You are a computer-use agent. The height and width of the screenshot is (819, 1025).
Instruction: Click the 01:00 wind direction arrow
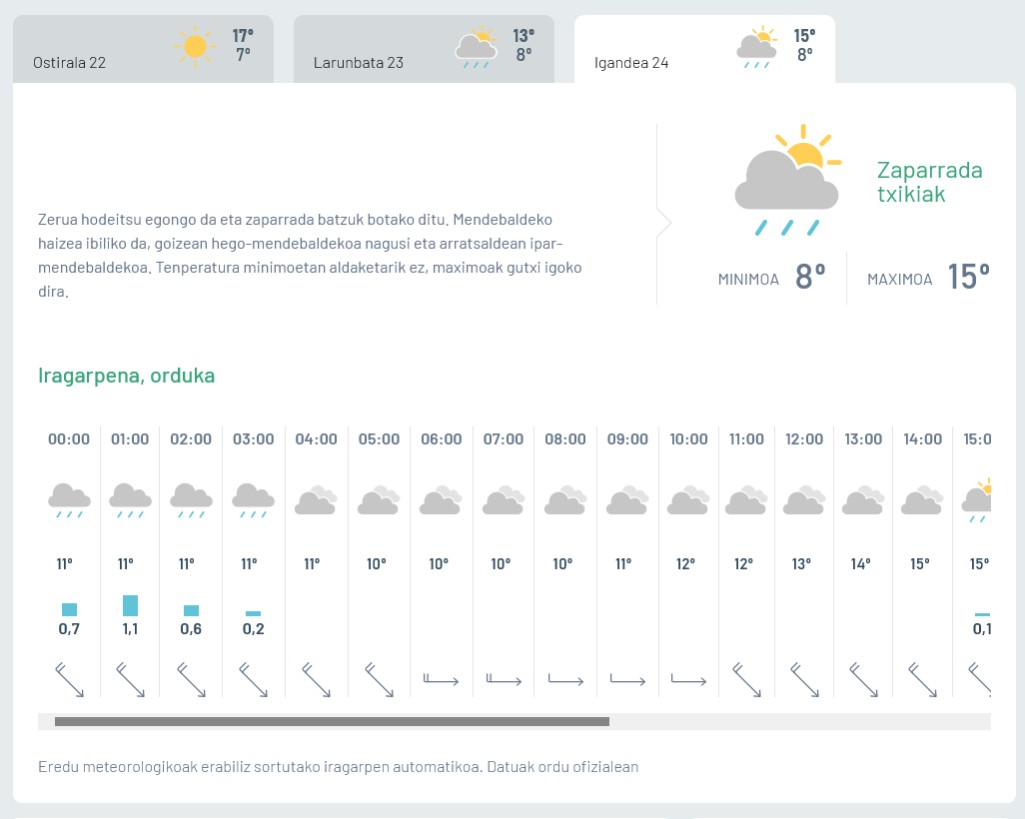click(130, 680)
